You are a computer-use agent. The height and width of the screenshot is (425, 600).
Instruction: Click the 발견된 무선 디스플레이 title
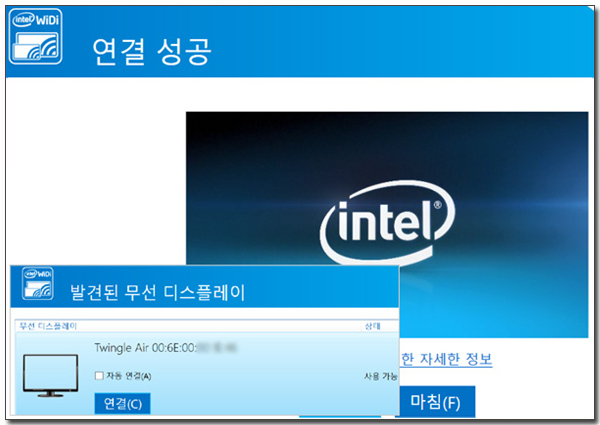click(x=157, y=293)
